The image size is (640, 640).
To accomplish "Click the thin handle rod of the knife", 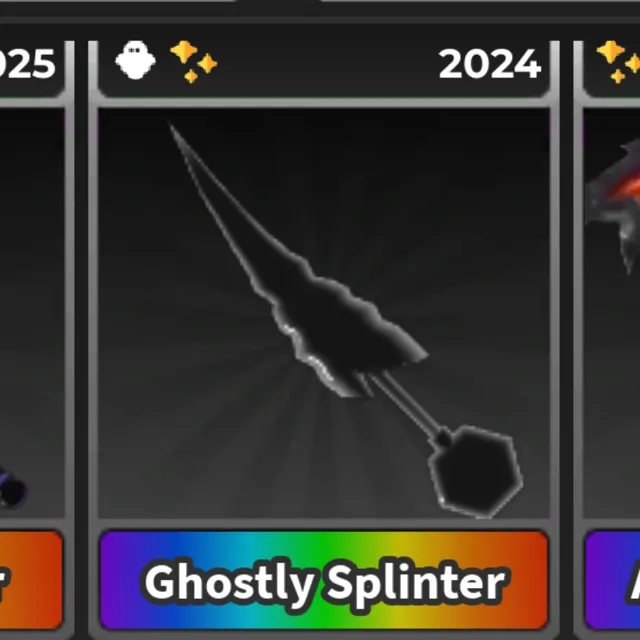I will tap(406, 404).
